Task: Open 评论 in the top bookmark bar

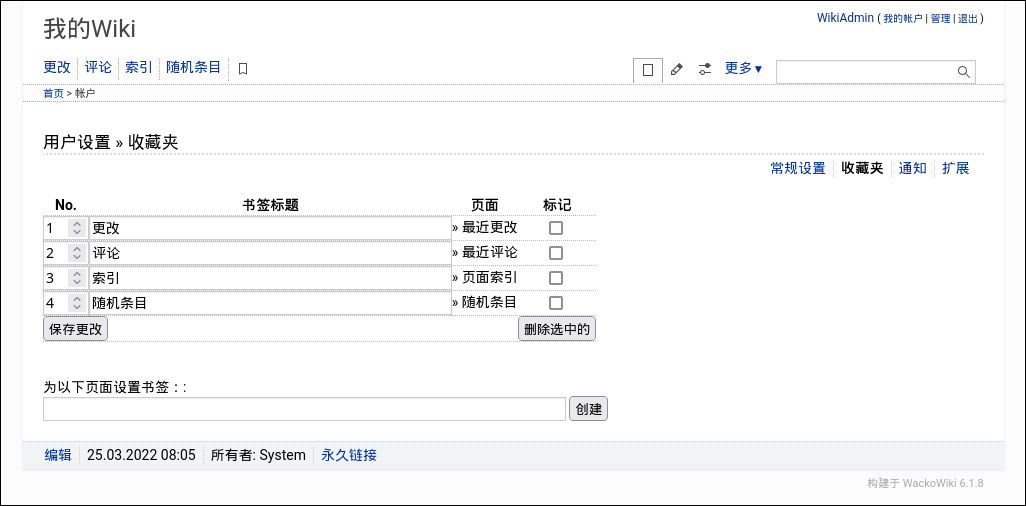Action: pyautogui.click(x=98, y=67)
